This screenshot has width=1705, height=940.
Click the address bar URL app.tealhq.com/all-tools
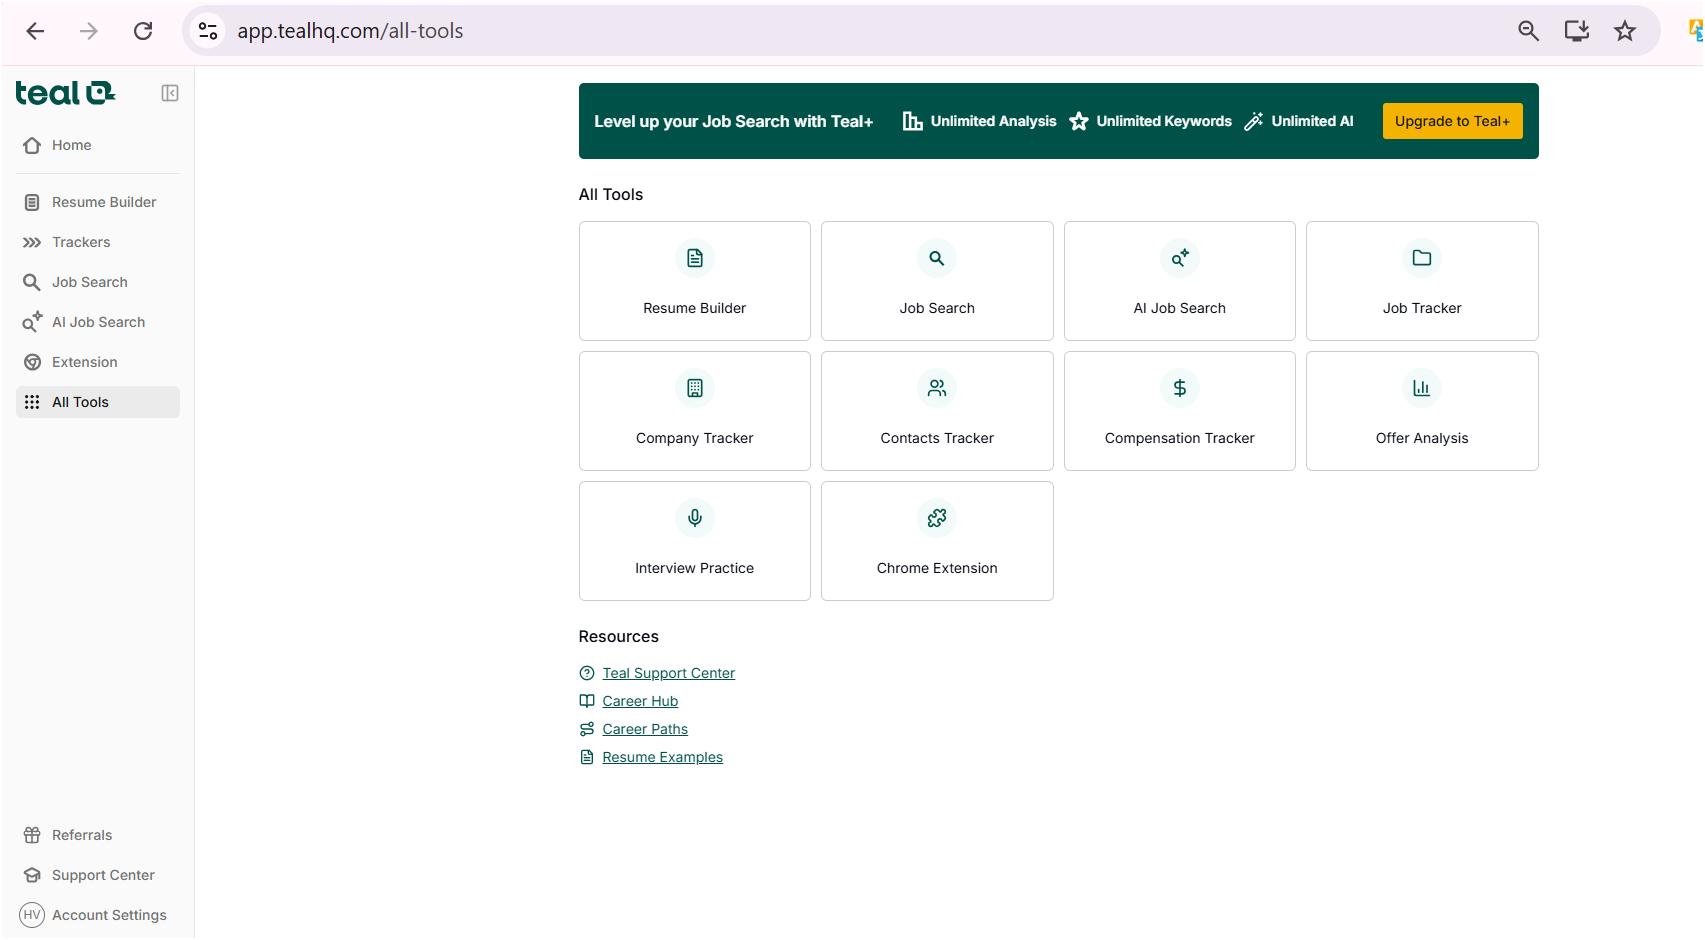(350, 31)
